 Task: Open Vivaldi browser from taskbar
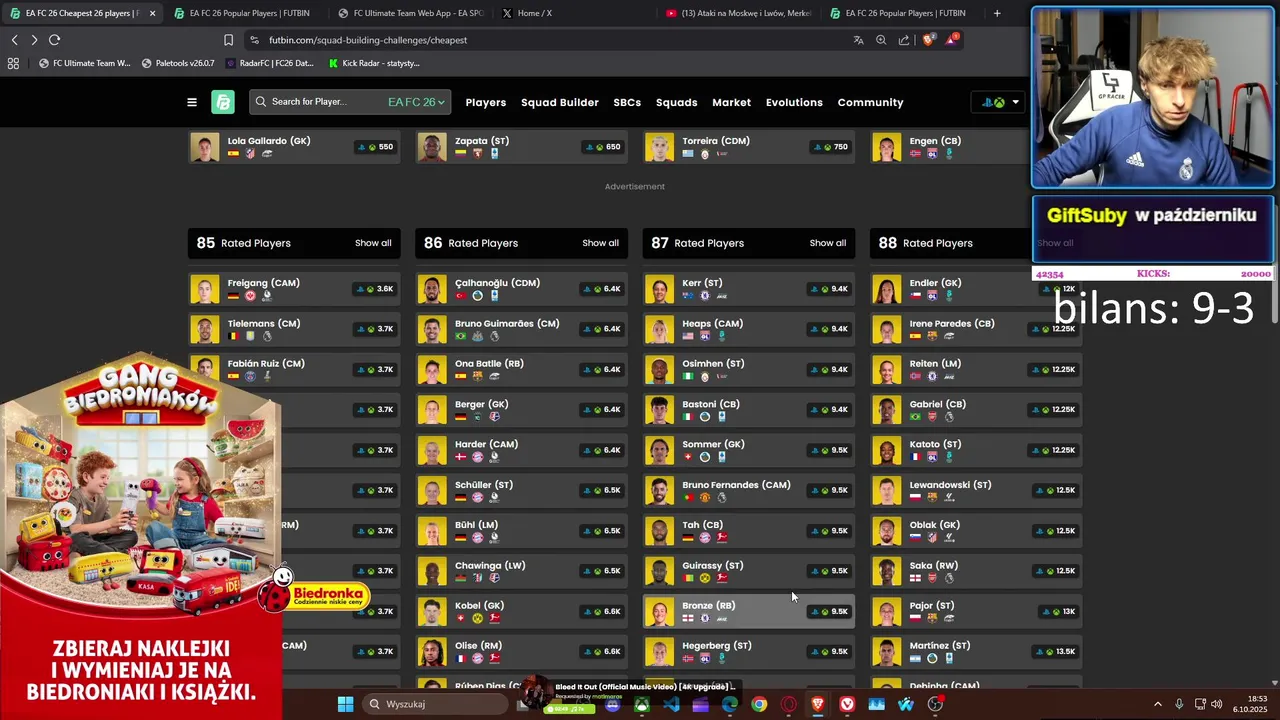847,704
